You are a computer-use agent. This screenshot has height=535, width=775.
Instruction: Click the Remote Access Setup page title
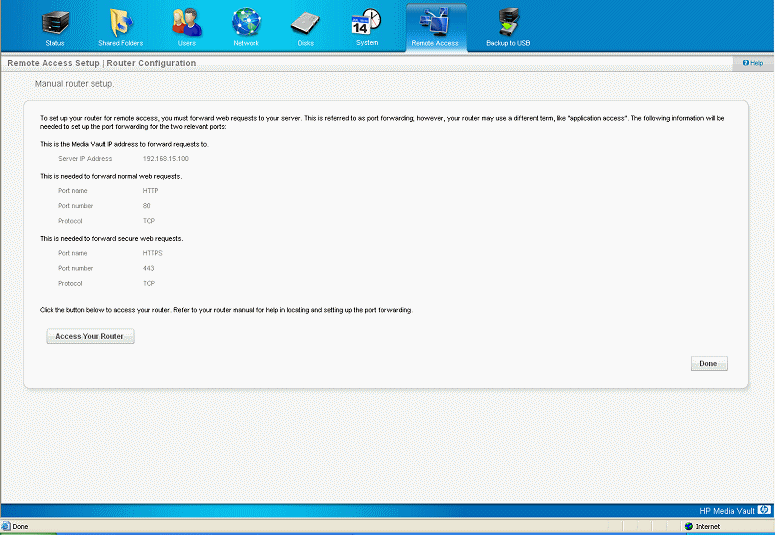tap(101, 63)
